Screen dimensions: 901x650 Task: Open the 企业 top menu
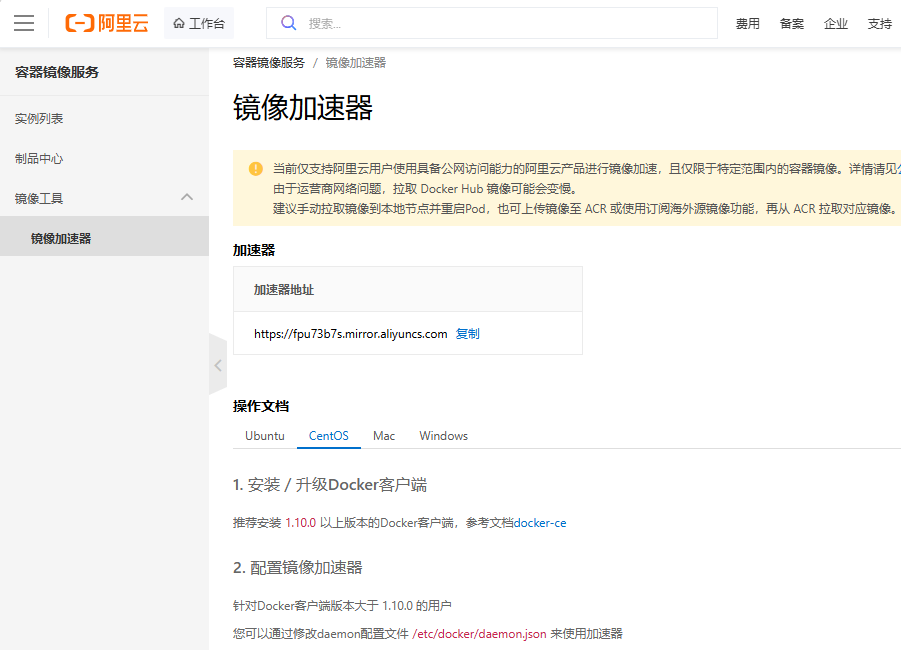(x=836, y=24)
